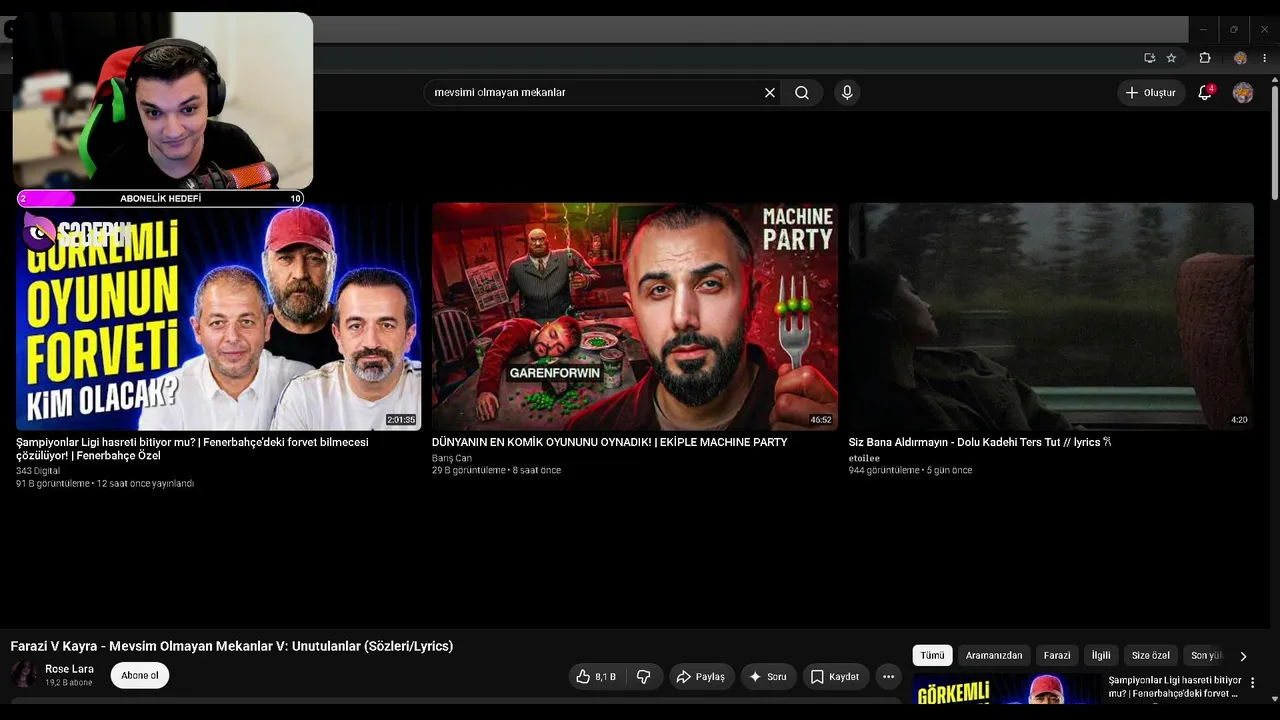
Task: Subscribe with the Abone ol button
Action: [x=140, y=676]
